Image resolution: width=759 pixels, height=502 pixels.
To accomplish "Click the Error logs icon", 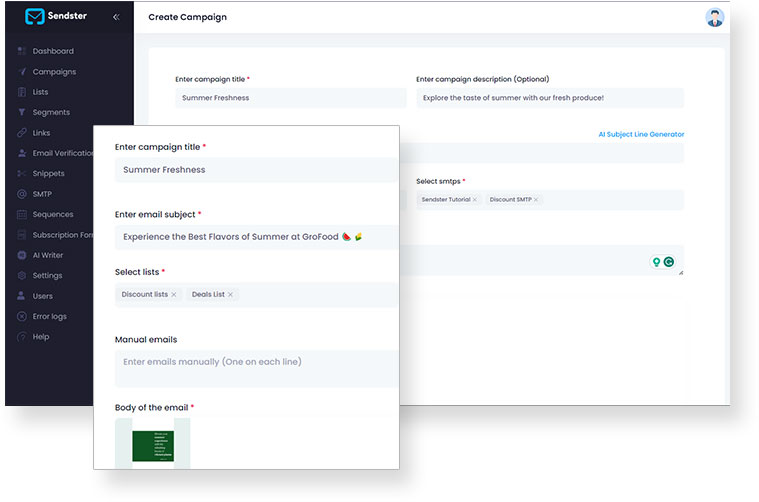I will (x=22, y=316).
